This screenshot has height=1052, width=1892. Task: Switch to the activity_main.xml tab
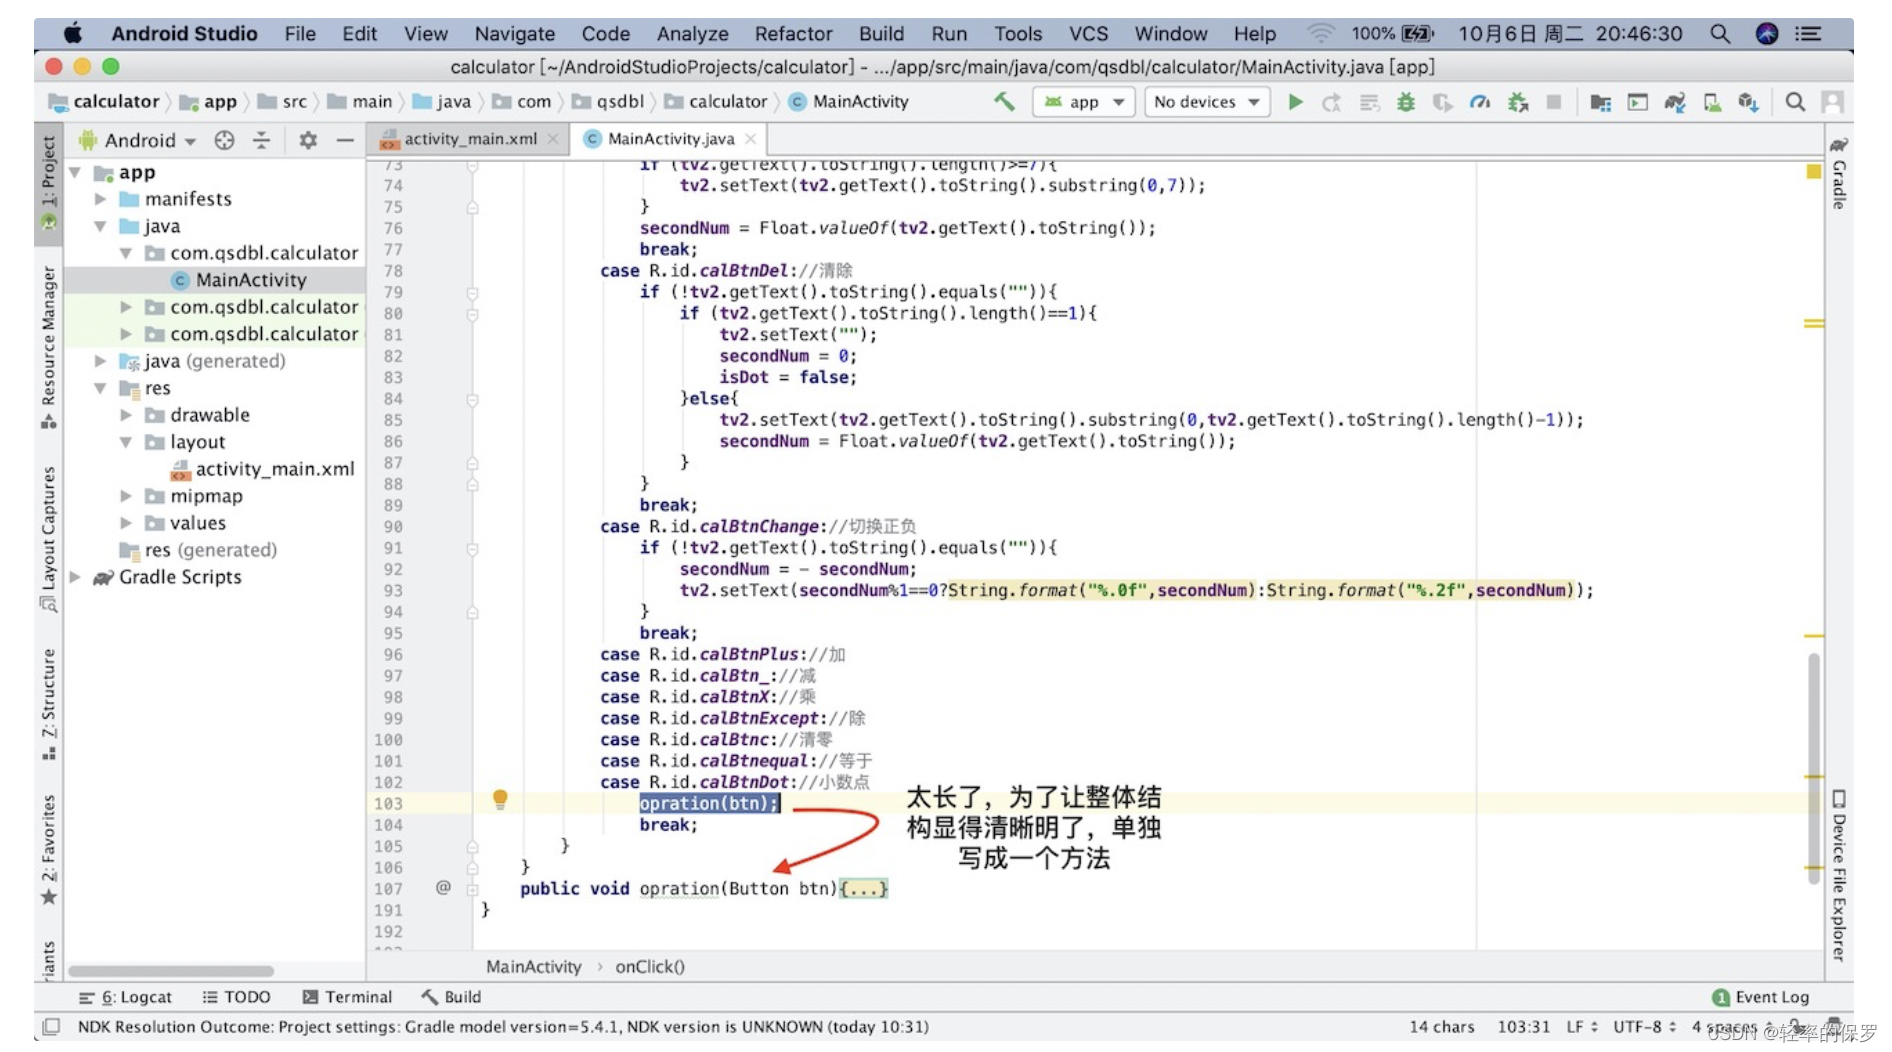point(468,139)
